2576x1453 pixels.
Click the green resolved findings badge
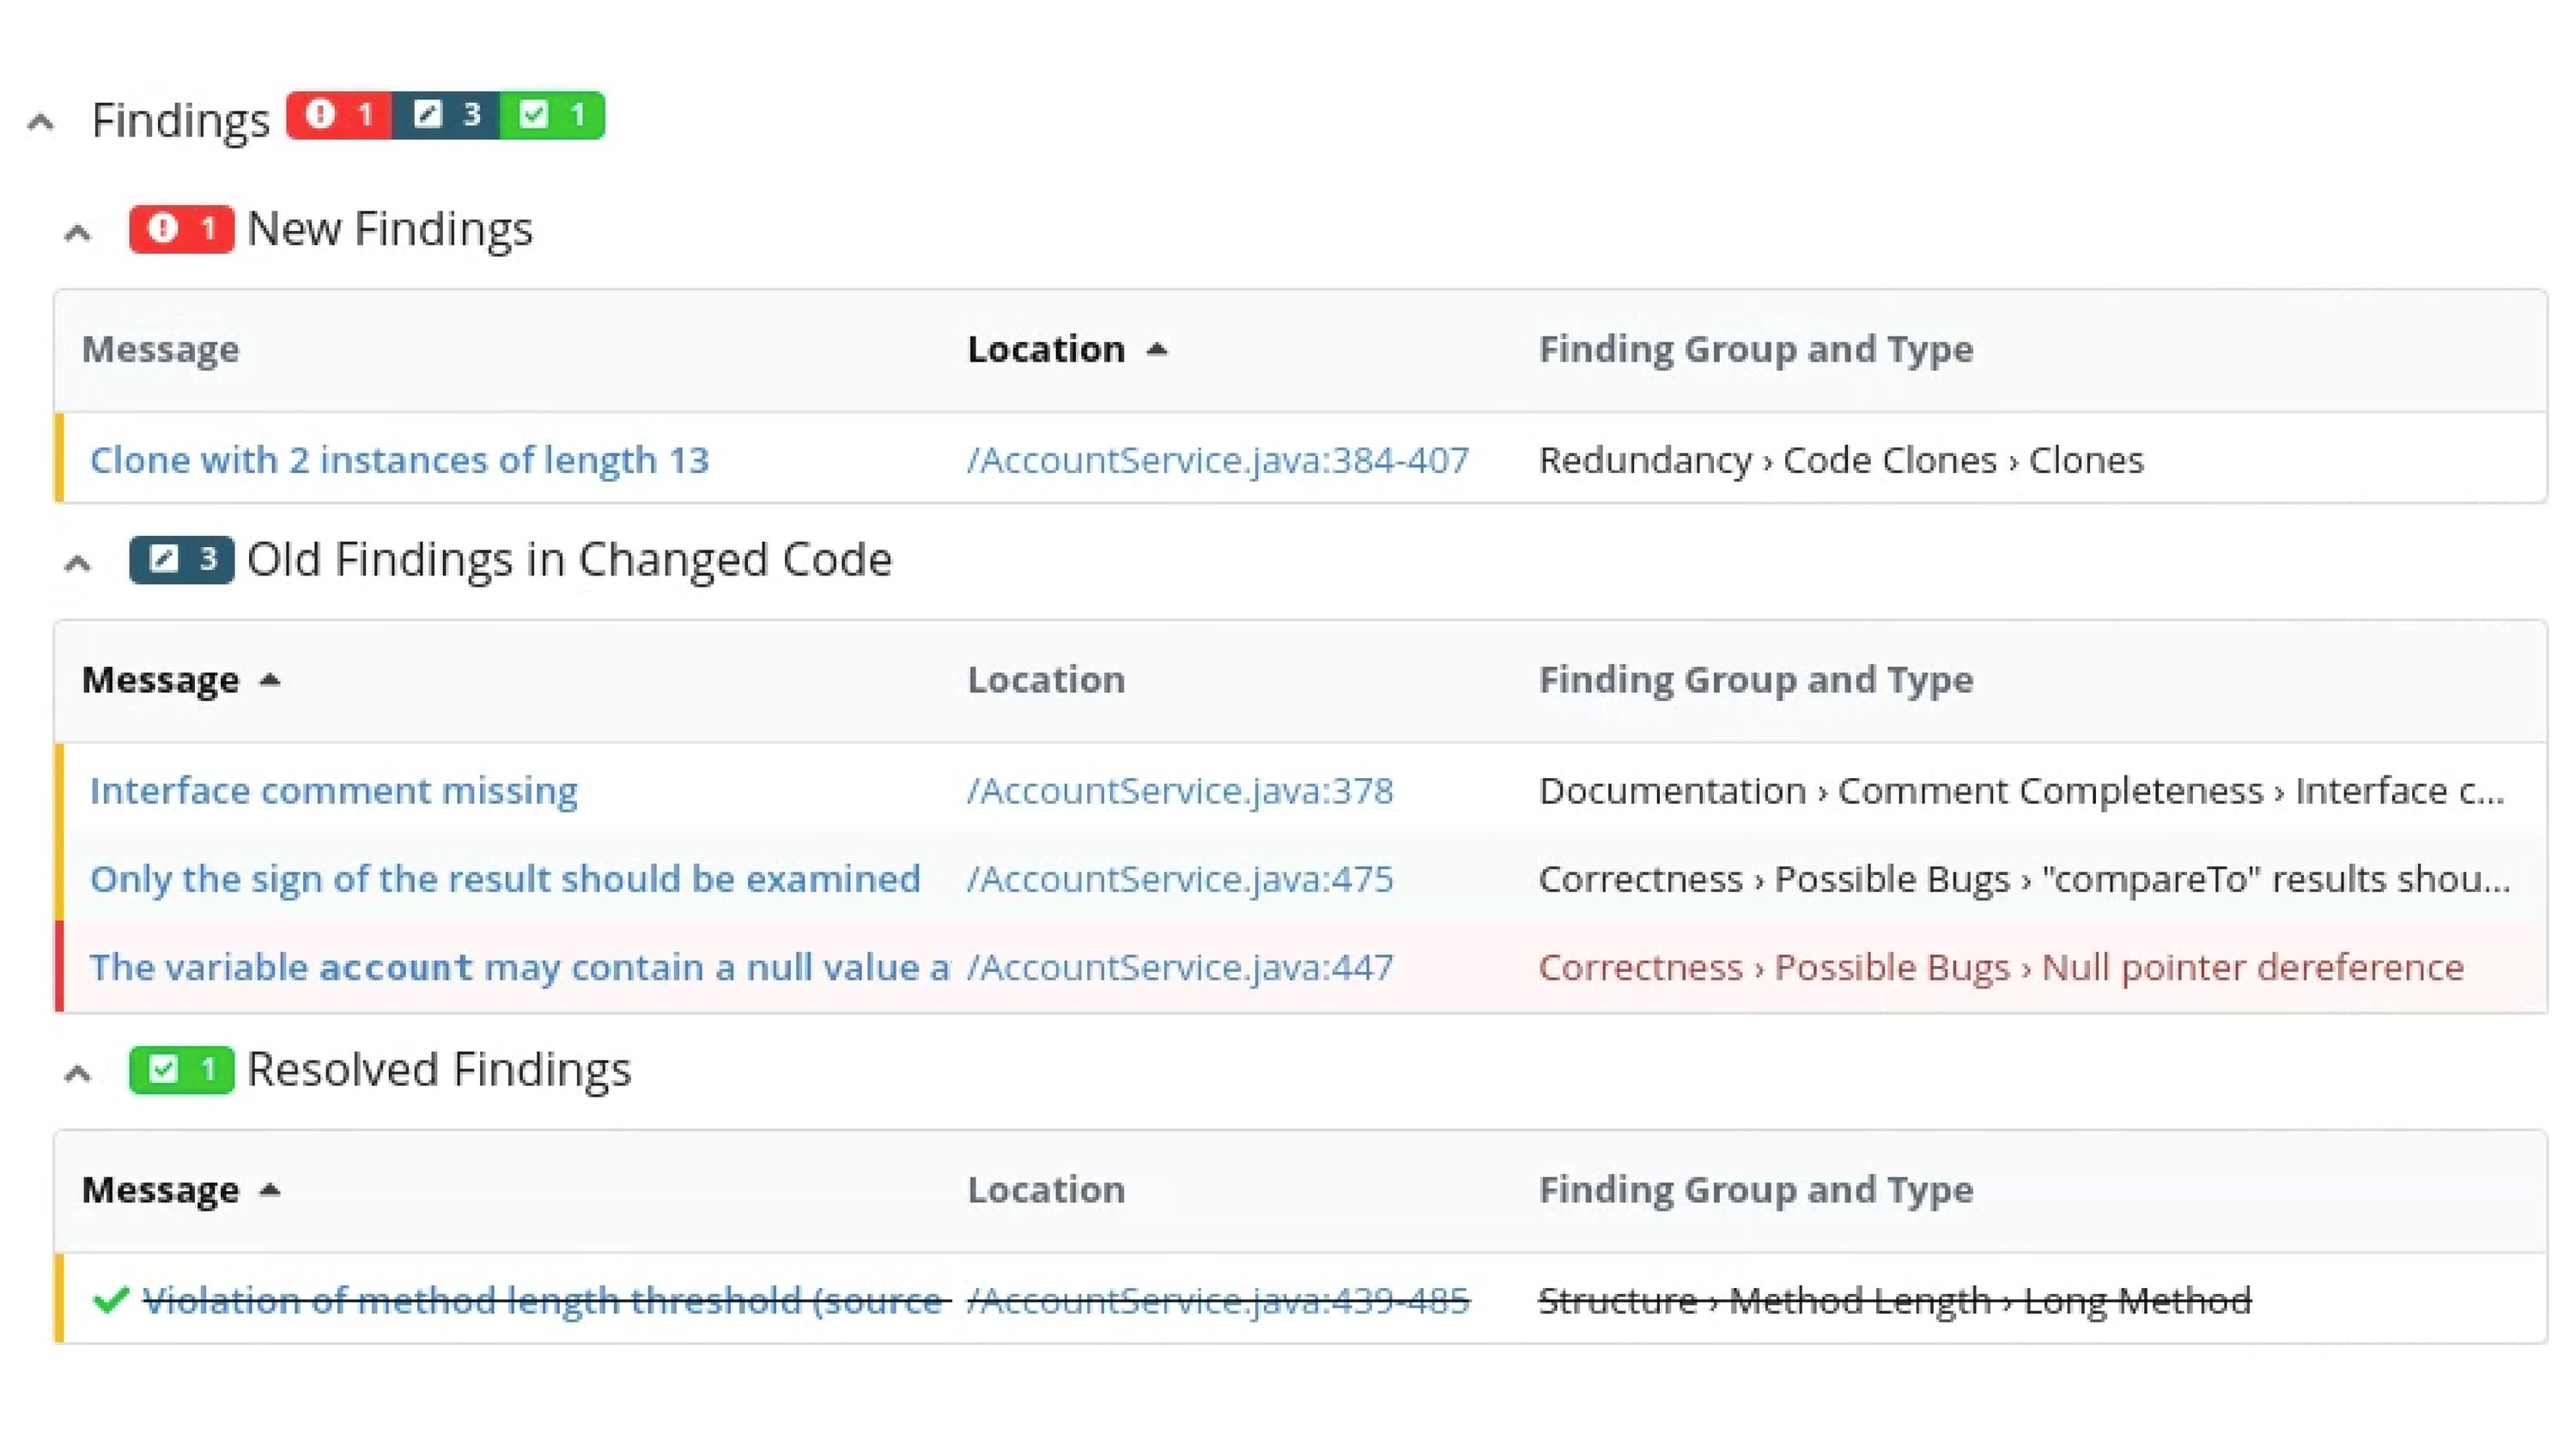click(x=553, y=115)
